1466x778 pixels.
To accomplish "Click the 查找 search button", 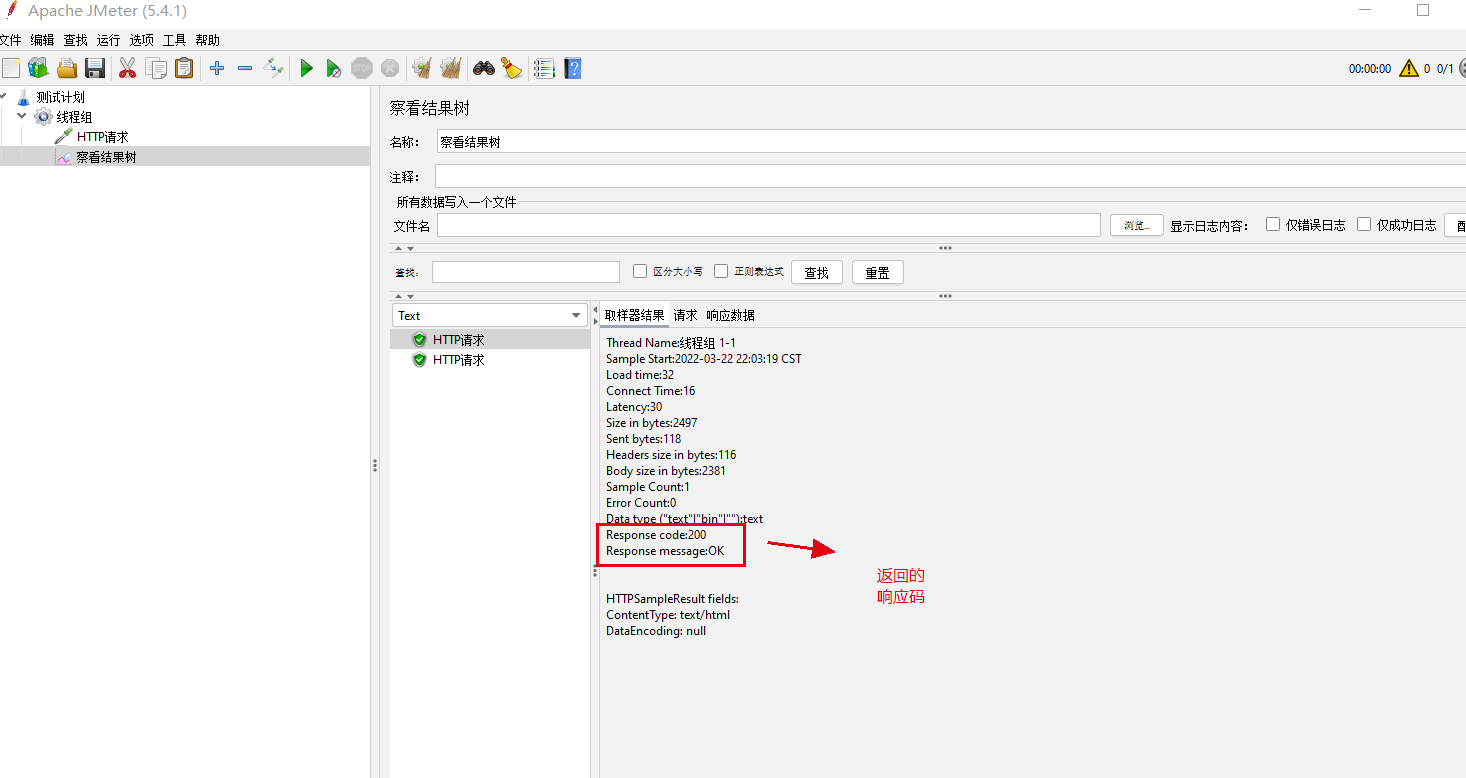I will click(817, 272).
